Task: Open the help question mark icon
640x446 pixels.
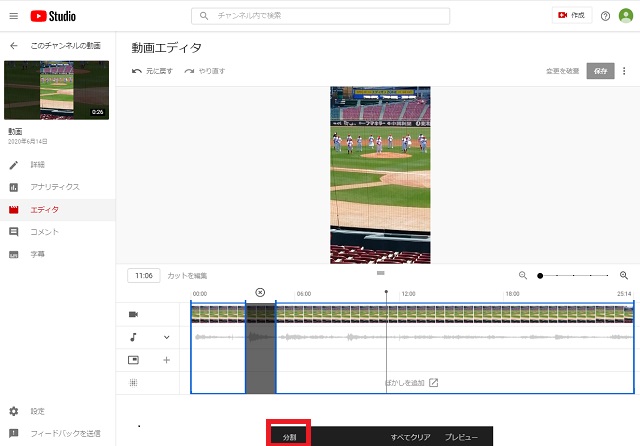Action: pyautogui.click(x=605, y=16)
